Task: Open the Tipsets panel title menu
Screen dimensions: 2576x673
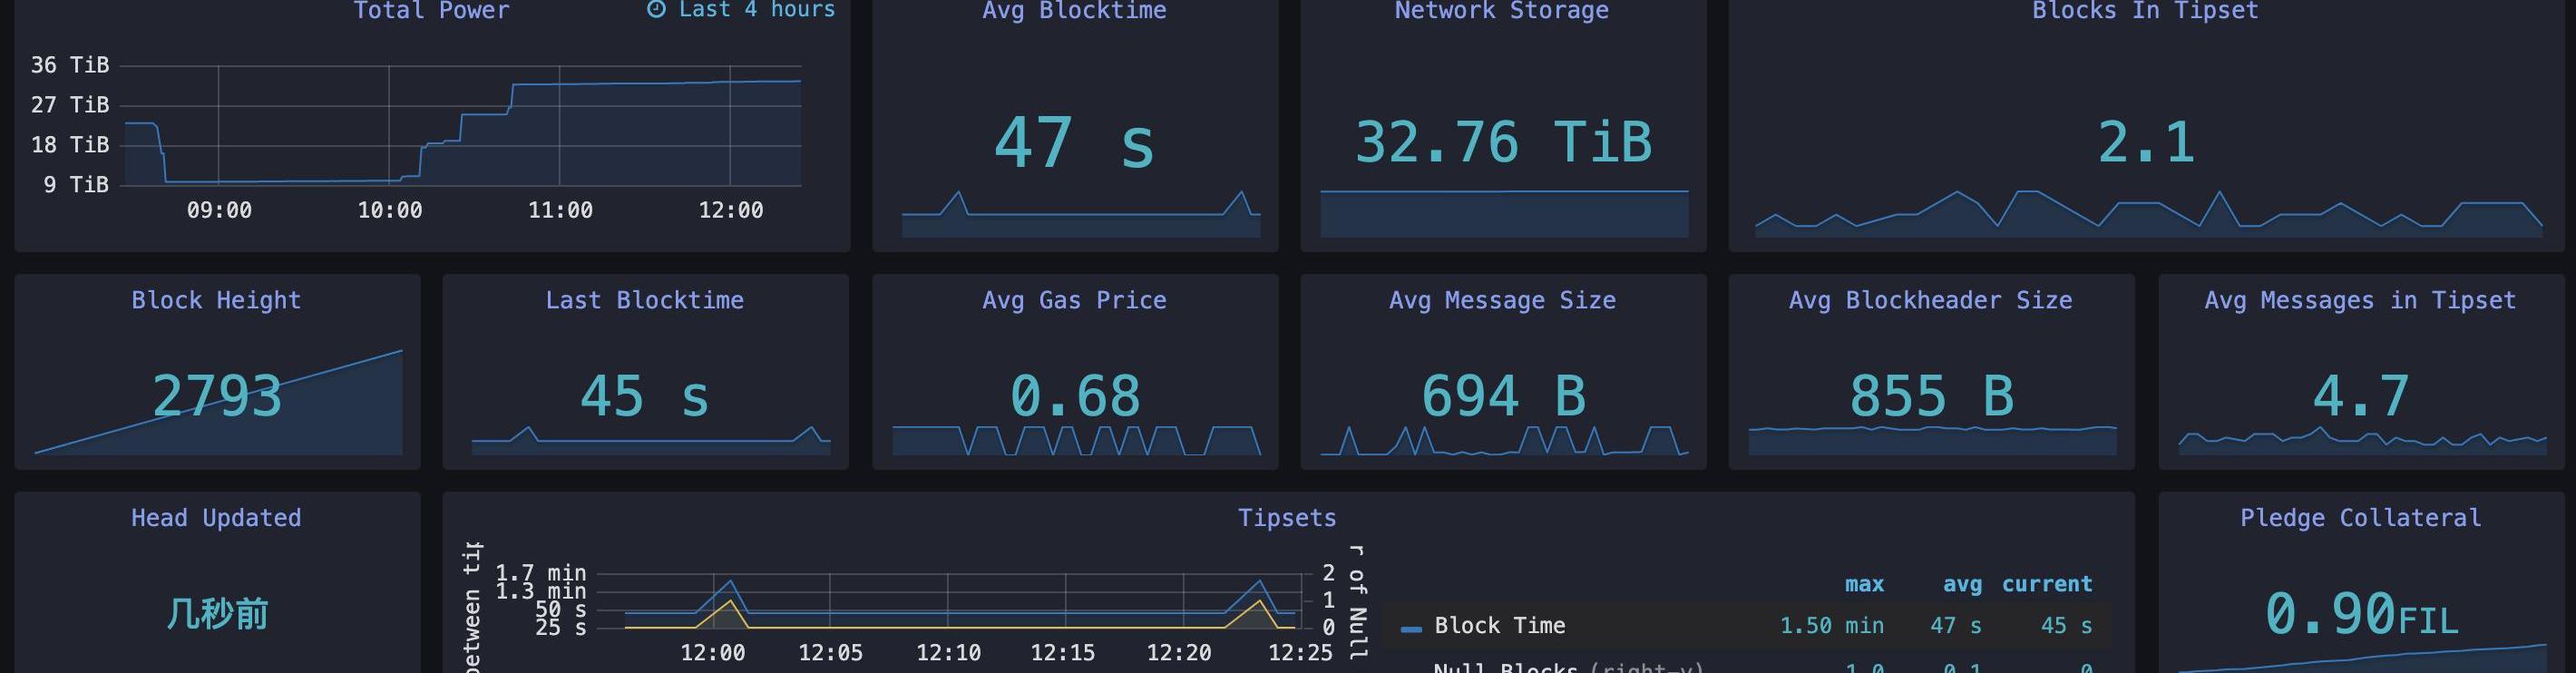Action: click(x=1287, y=518)
